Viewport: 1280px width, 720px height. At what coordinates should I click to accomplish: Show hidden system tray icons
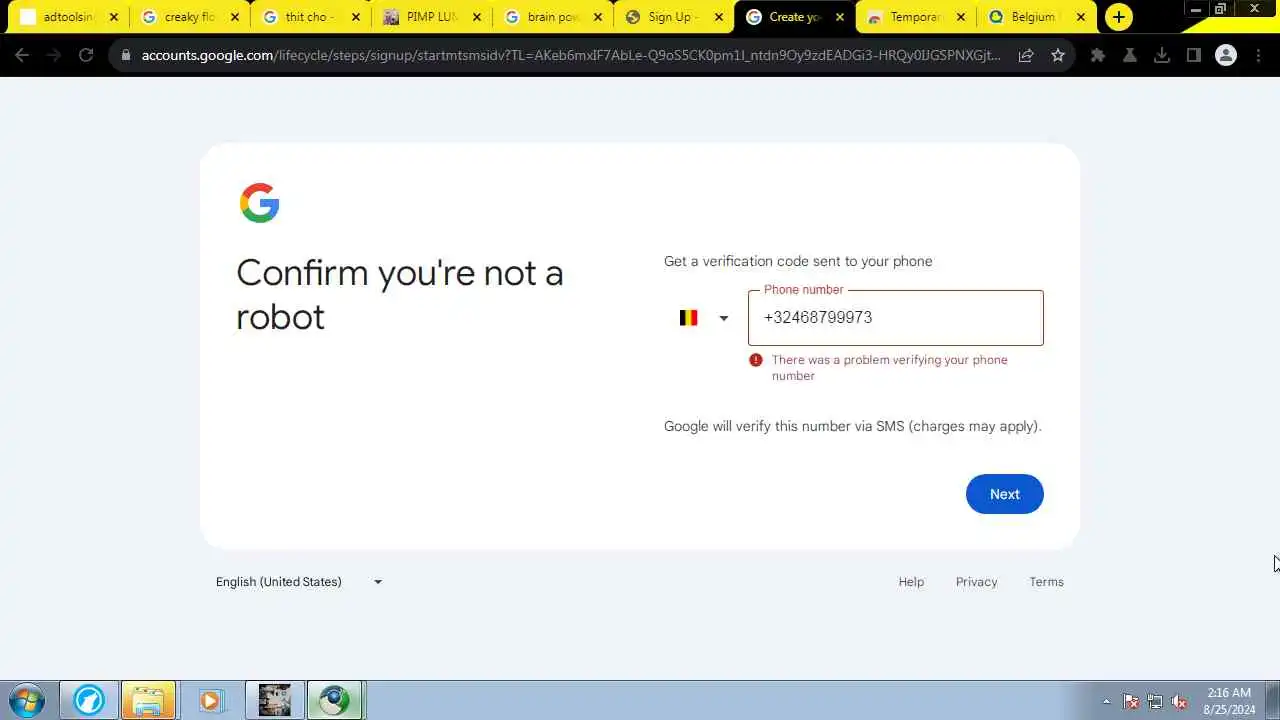[x=1106, y=701]
